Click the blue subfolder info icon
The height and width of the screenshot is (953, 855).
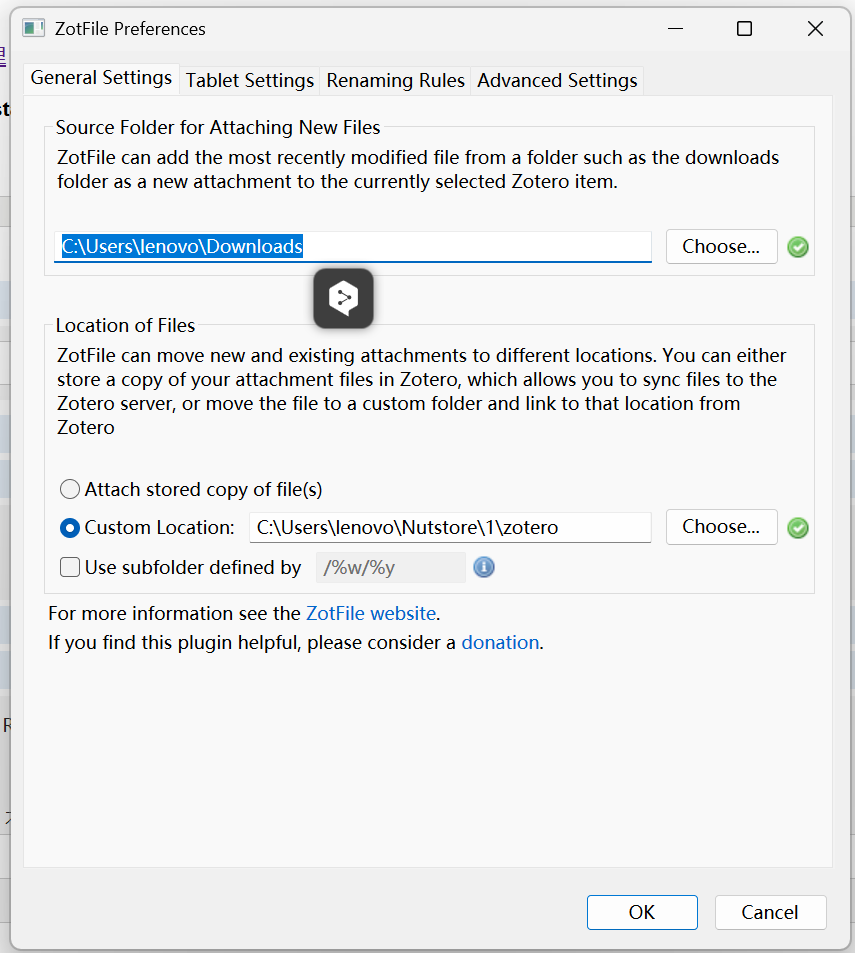click(x=484, y=568)
